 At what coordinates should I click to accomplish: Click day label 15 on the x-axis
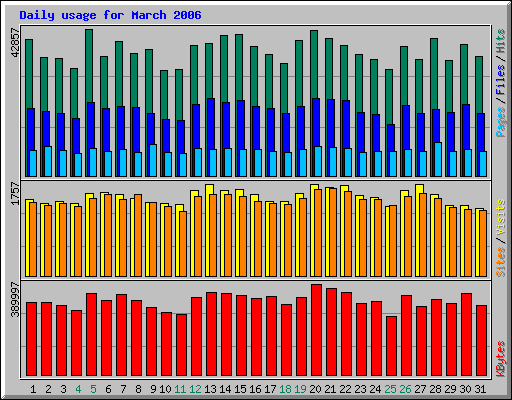(x=240, y=389)
